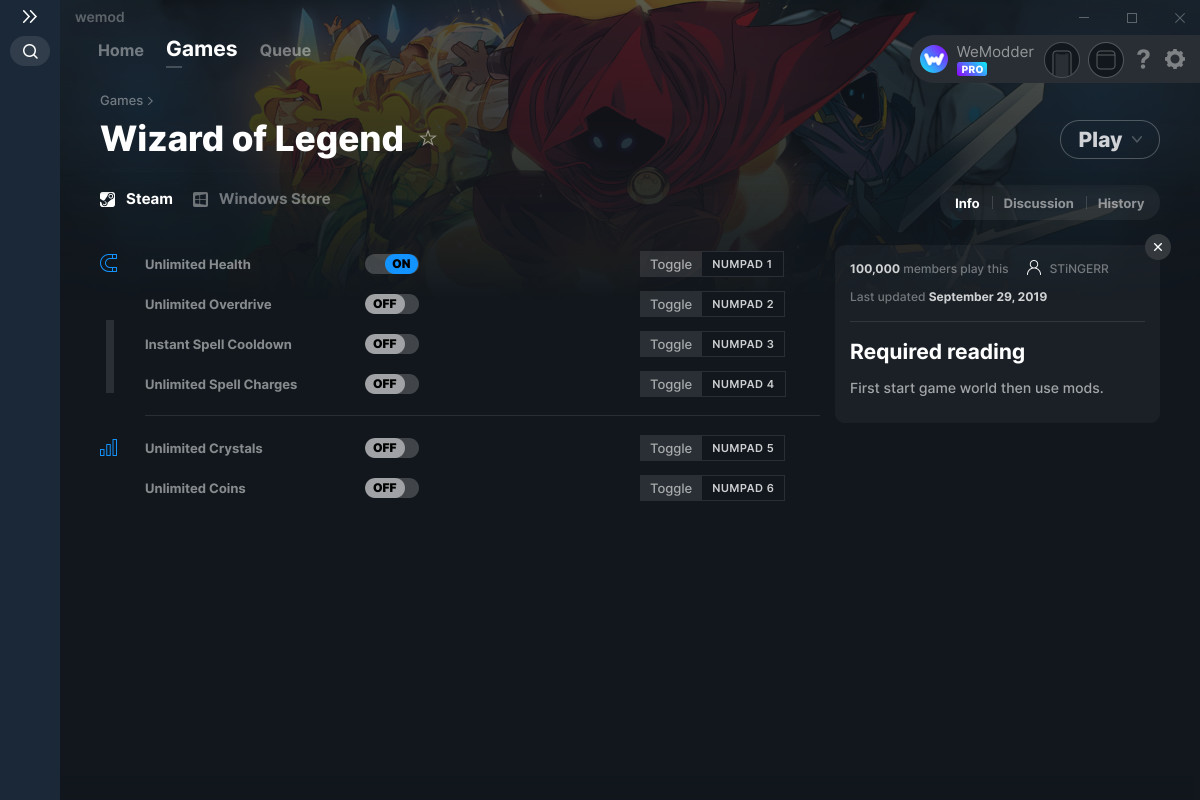Screen dimensions: 1200x800
Task: Open the settings gear icon
Action: click(x=1175, y=60)
